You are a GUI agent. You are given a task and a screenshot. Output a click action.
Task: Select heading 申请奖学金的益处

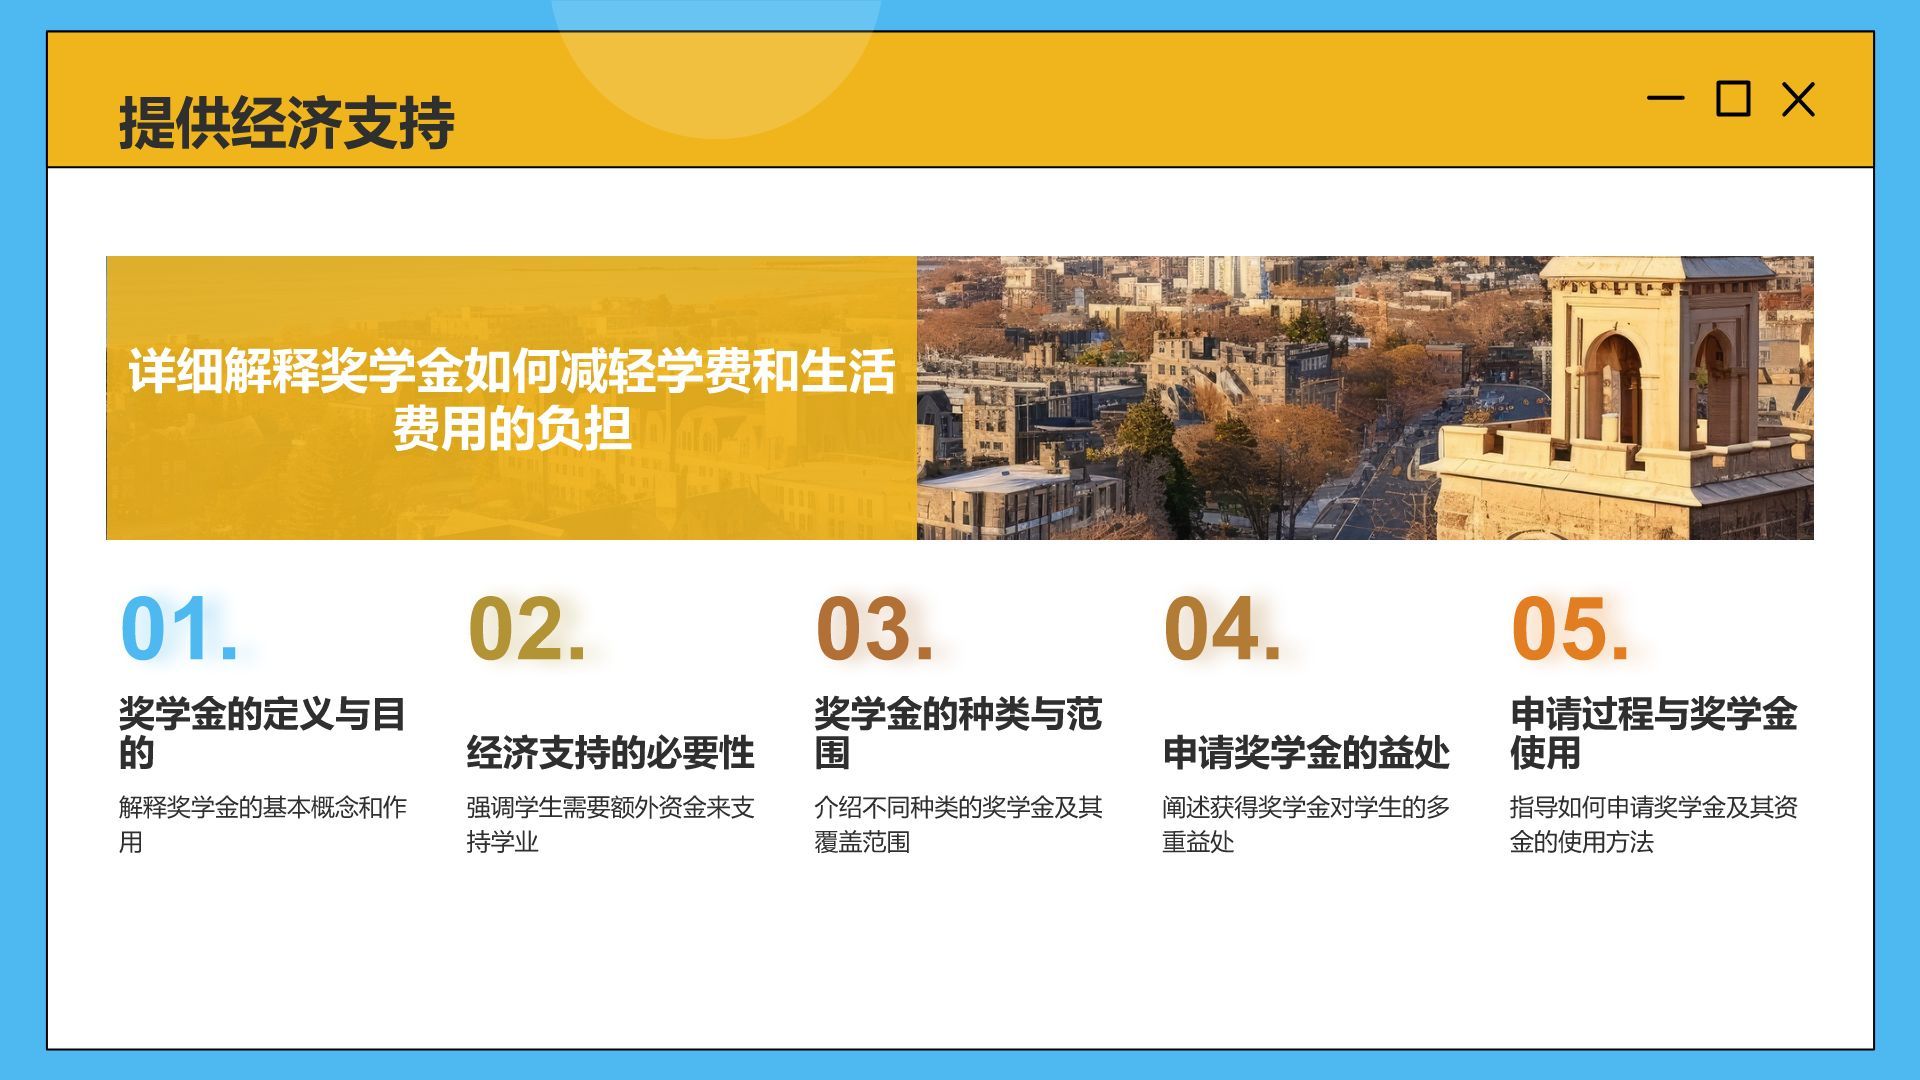[1305, 753]
